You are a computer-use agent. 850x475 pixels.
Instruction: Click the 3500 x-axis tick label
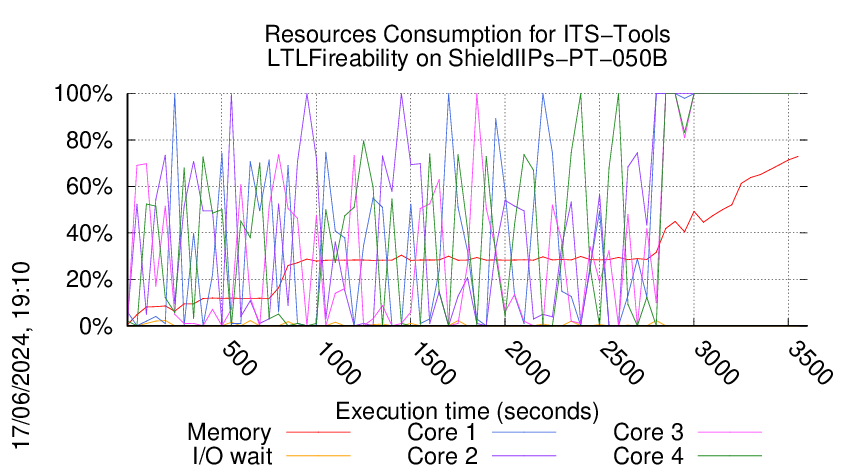810,363
